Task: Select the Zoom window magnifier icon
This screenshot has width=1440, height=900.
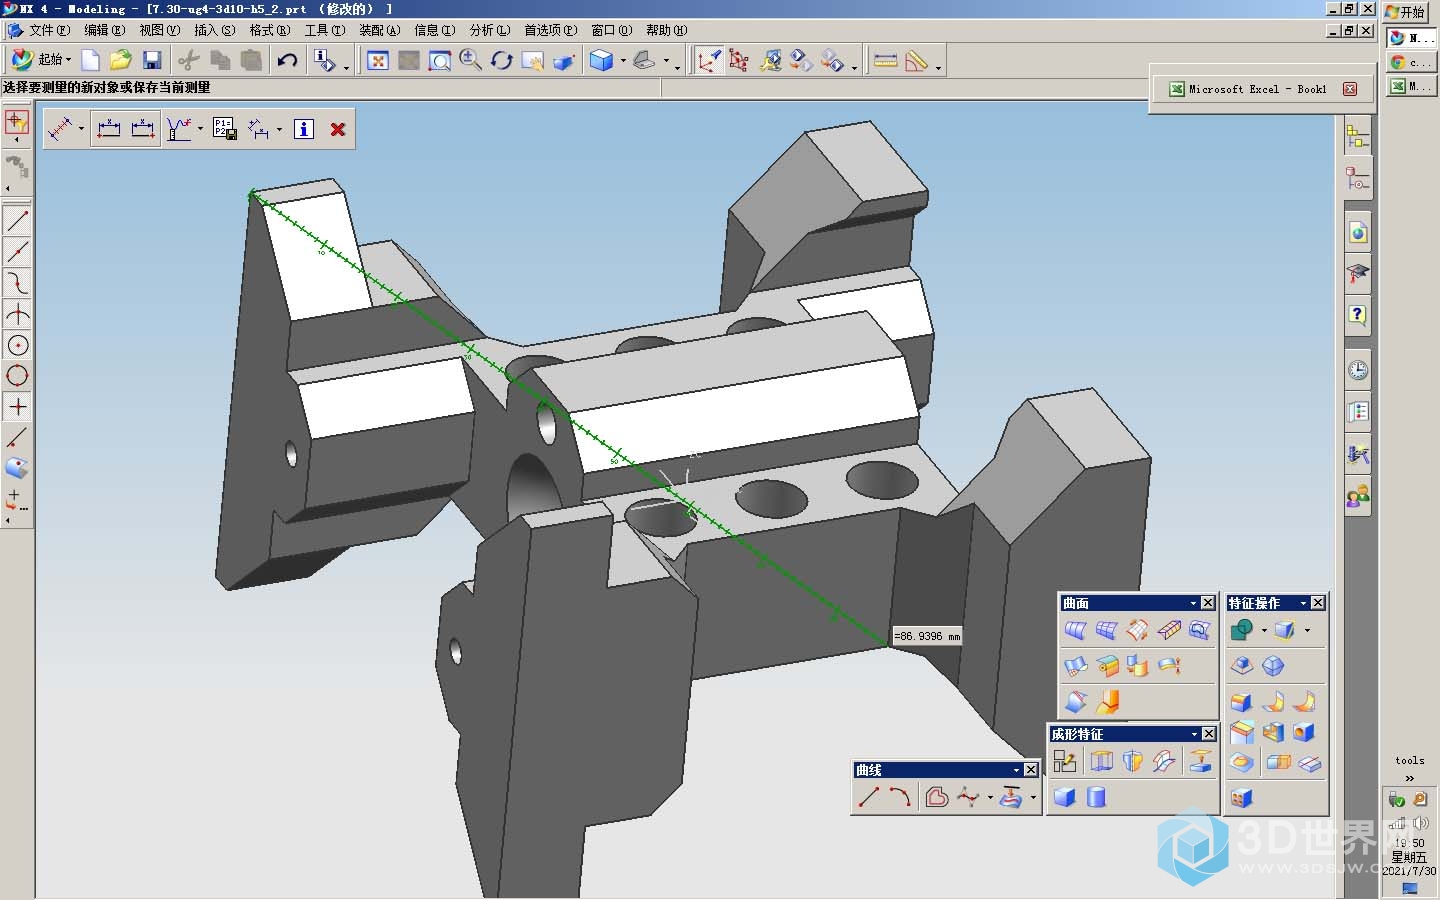Action: click(439, 61)
